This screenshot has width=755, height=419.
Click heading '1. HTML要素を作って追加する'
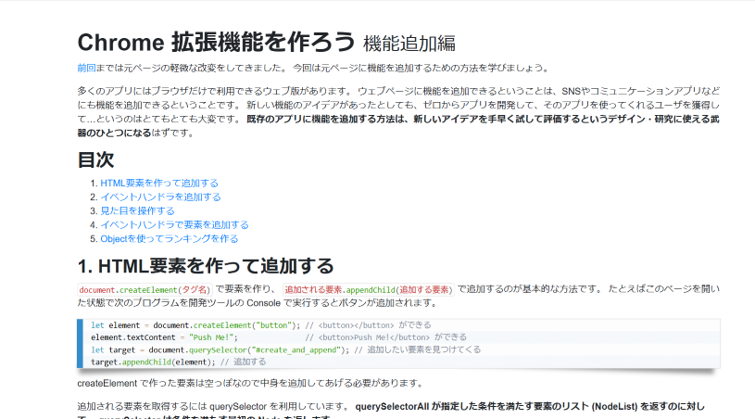206,266
